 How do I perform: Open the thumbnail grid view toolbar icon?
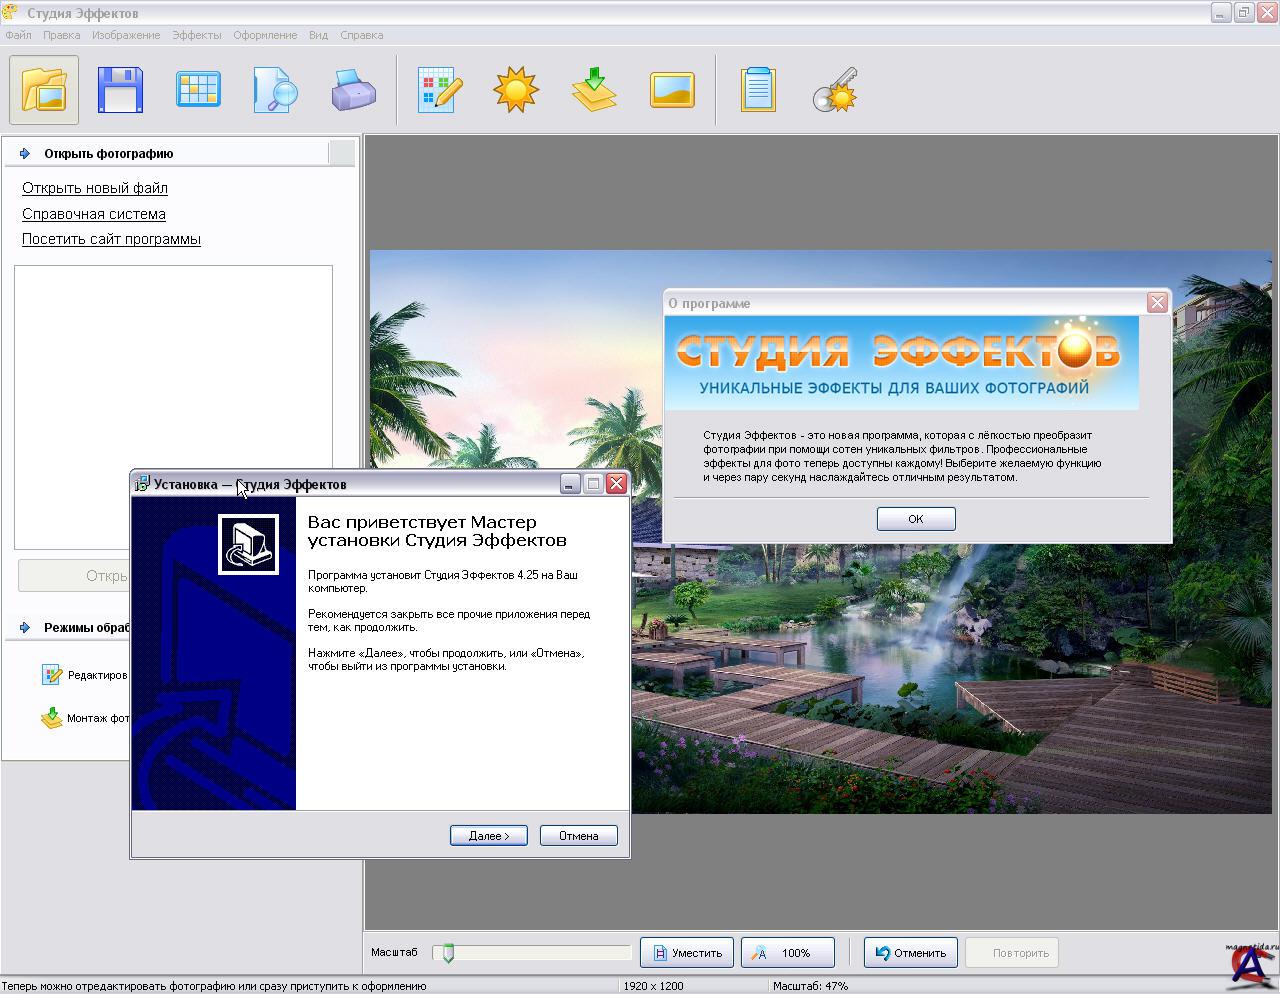pos(198,90)
